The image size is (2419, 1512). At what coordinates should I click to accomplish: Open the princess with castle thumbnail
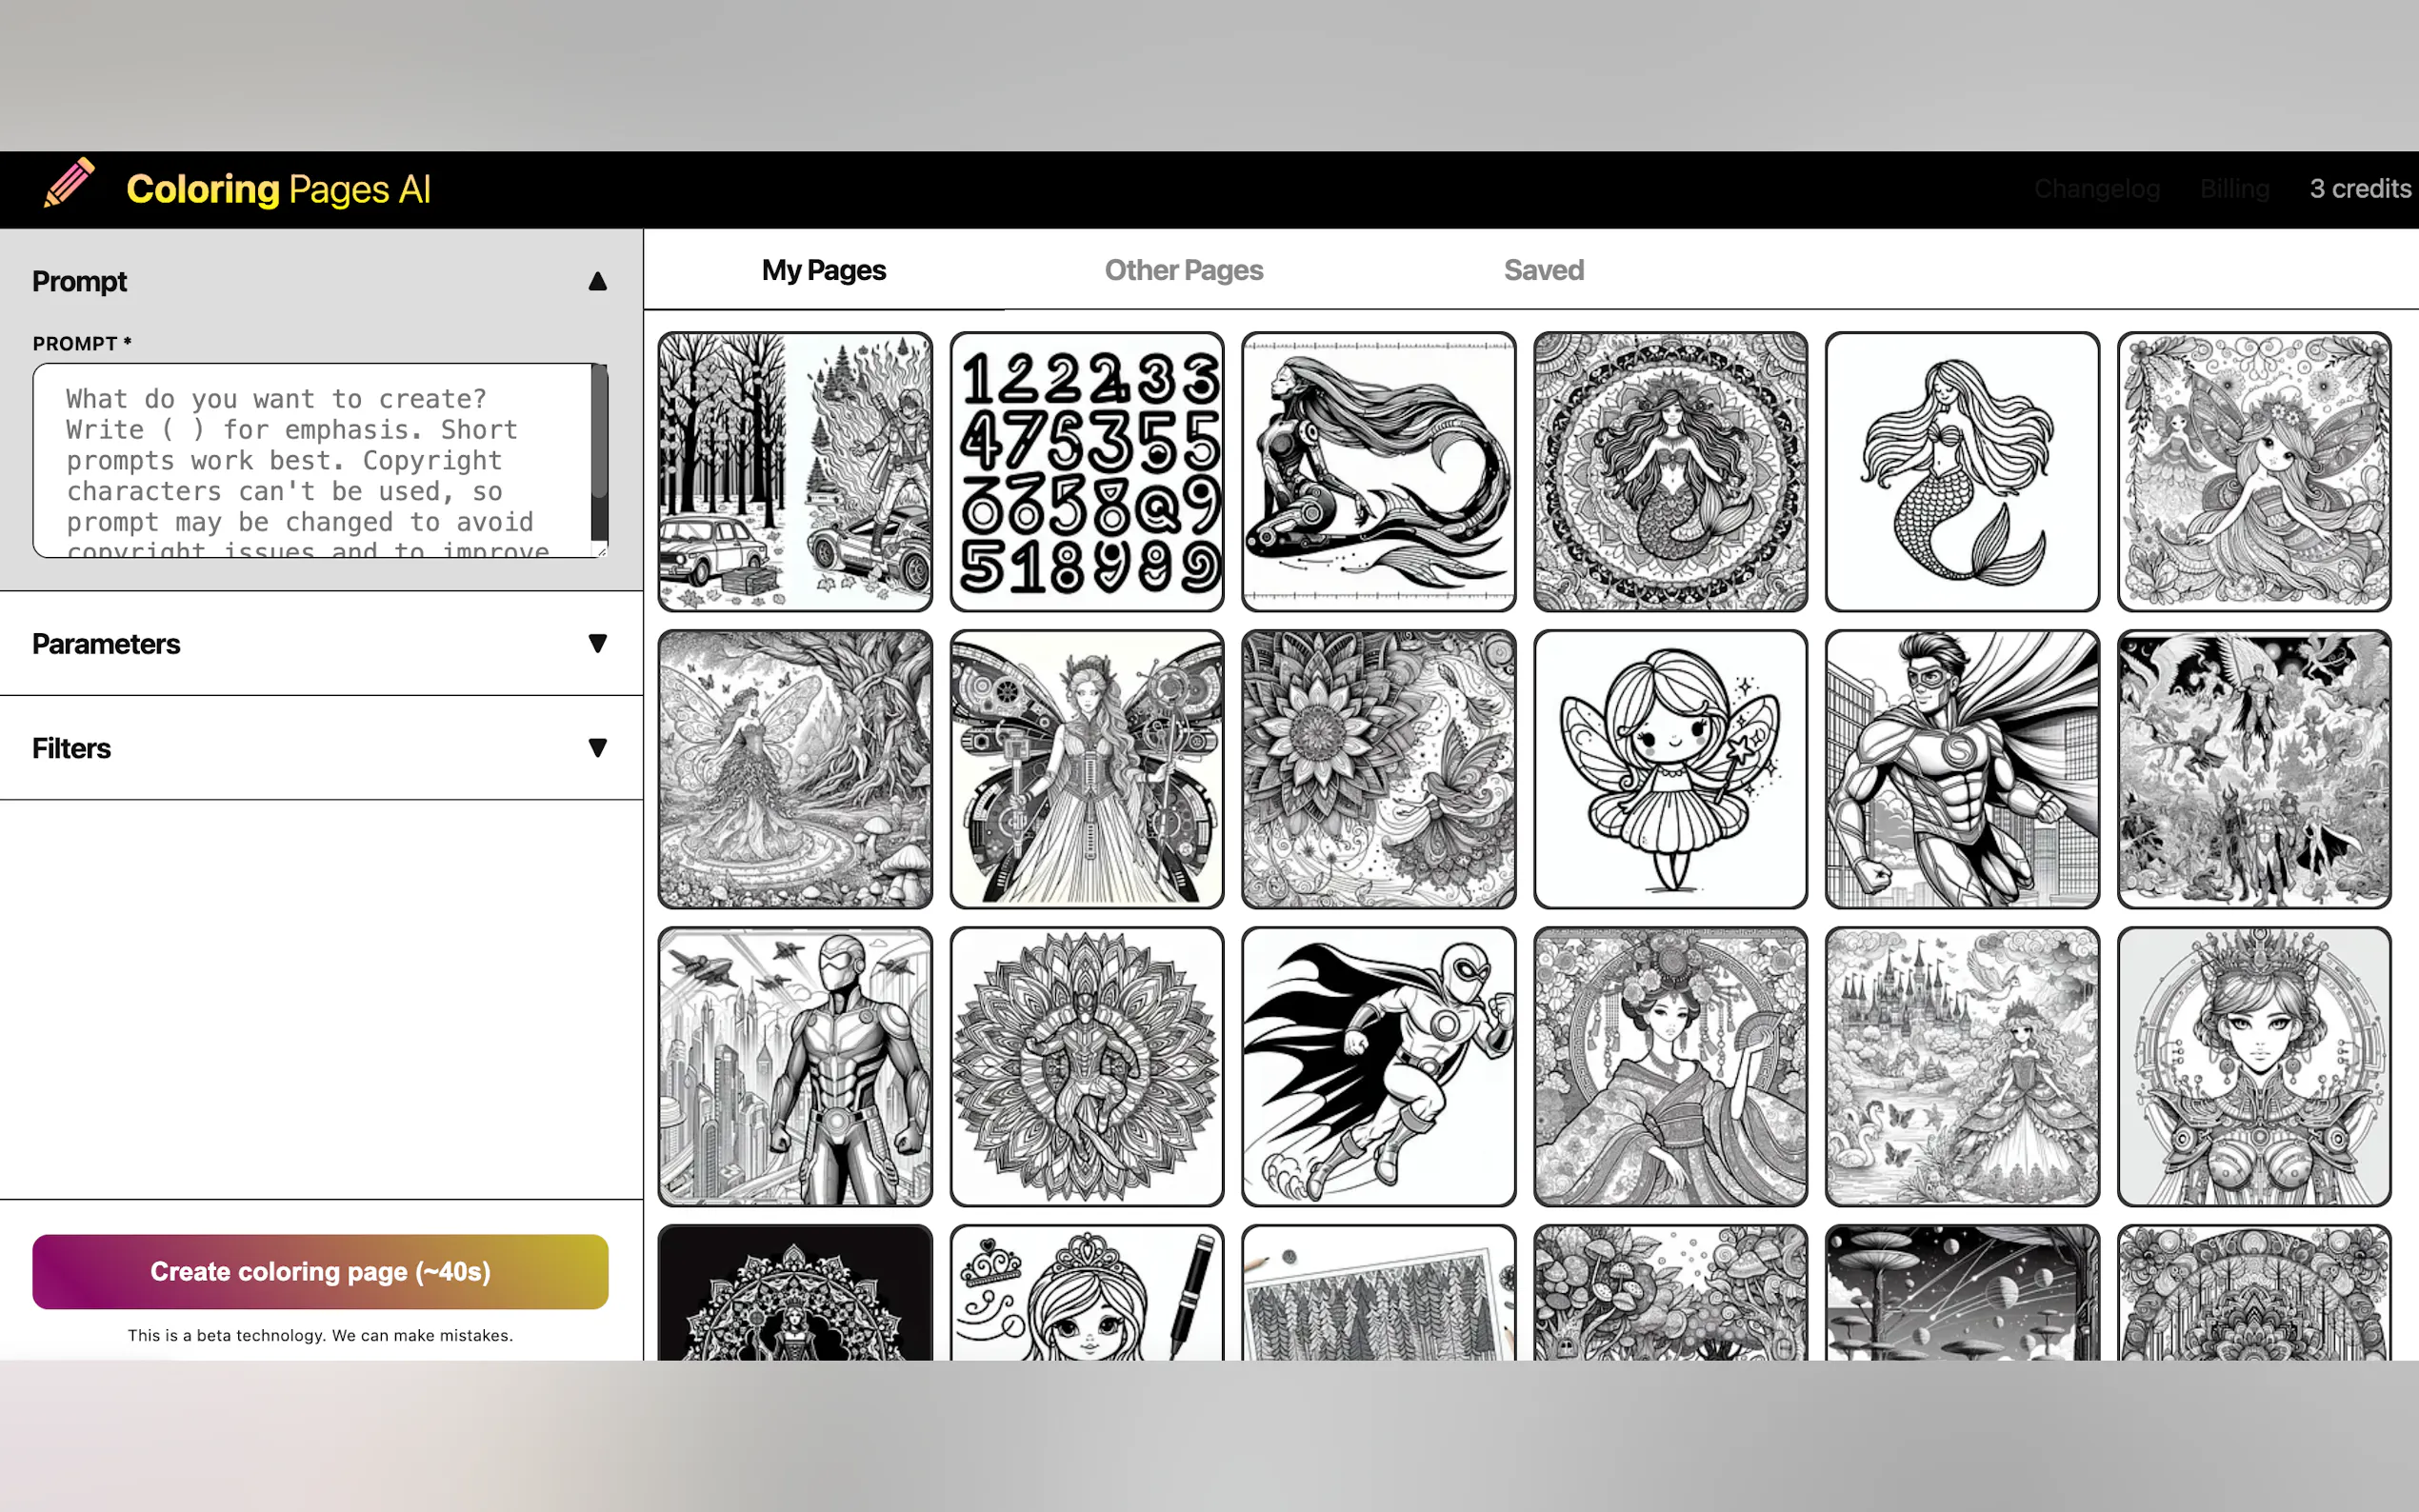1961,1066
